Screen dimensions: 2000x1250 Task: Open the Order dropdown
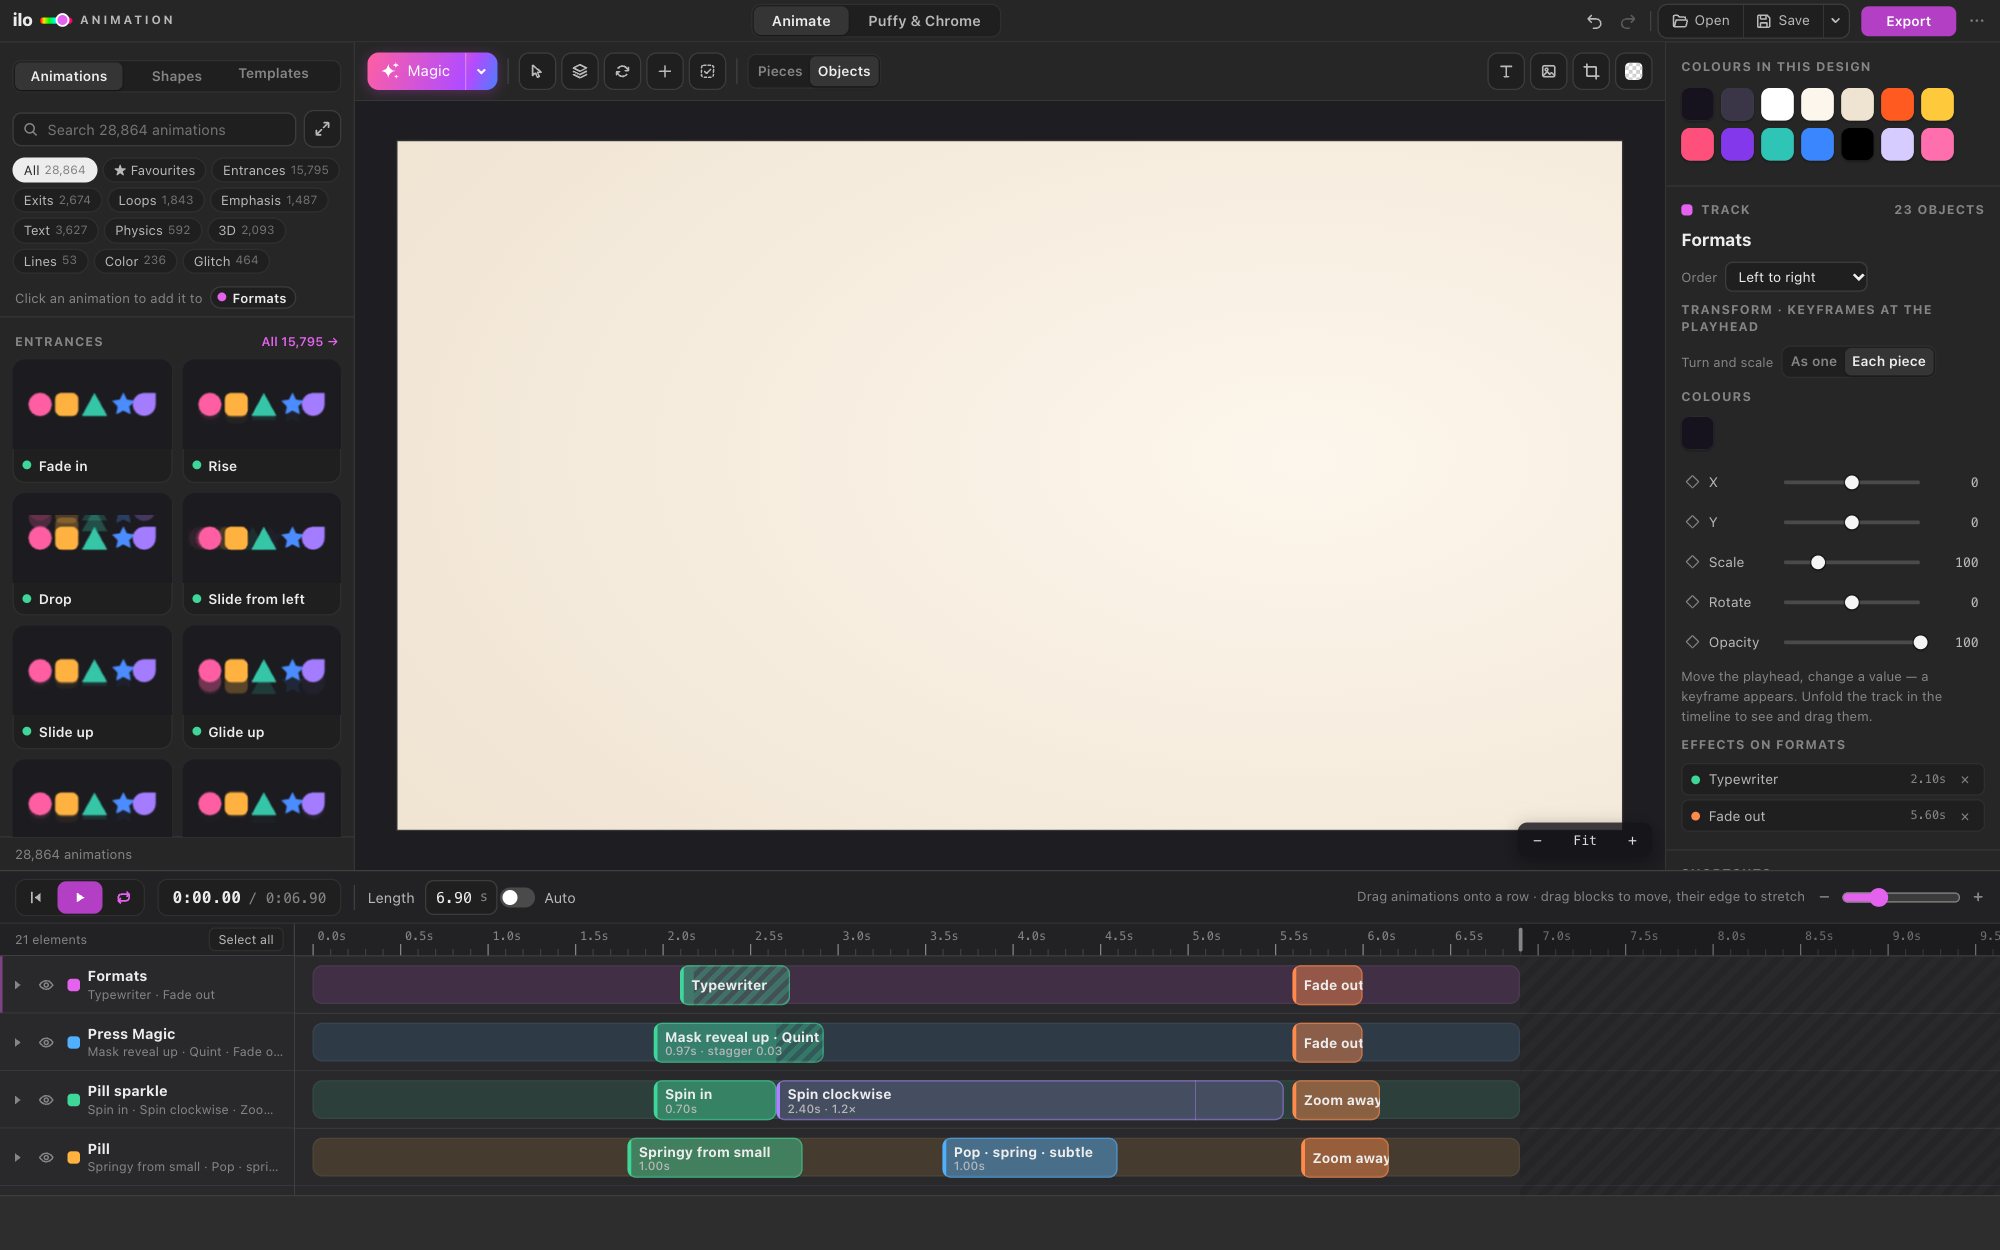click(1796, 277)
